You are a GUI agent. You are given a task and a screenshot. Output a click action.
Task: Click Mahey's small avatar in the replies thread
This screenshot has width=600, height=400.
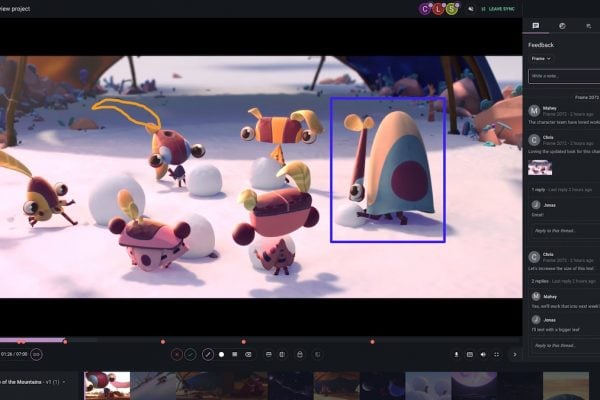point(536,296)
